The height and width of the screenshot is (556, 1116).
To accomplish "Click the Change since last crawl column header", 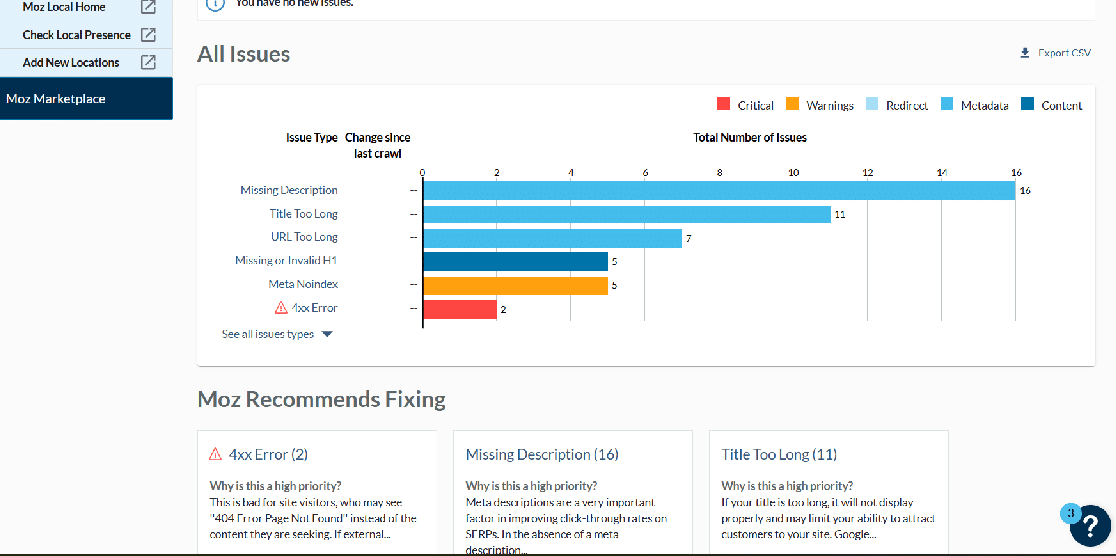I will point(377,145).
